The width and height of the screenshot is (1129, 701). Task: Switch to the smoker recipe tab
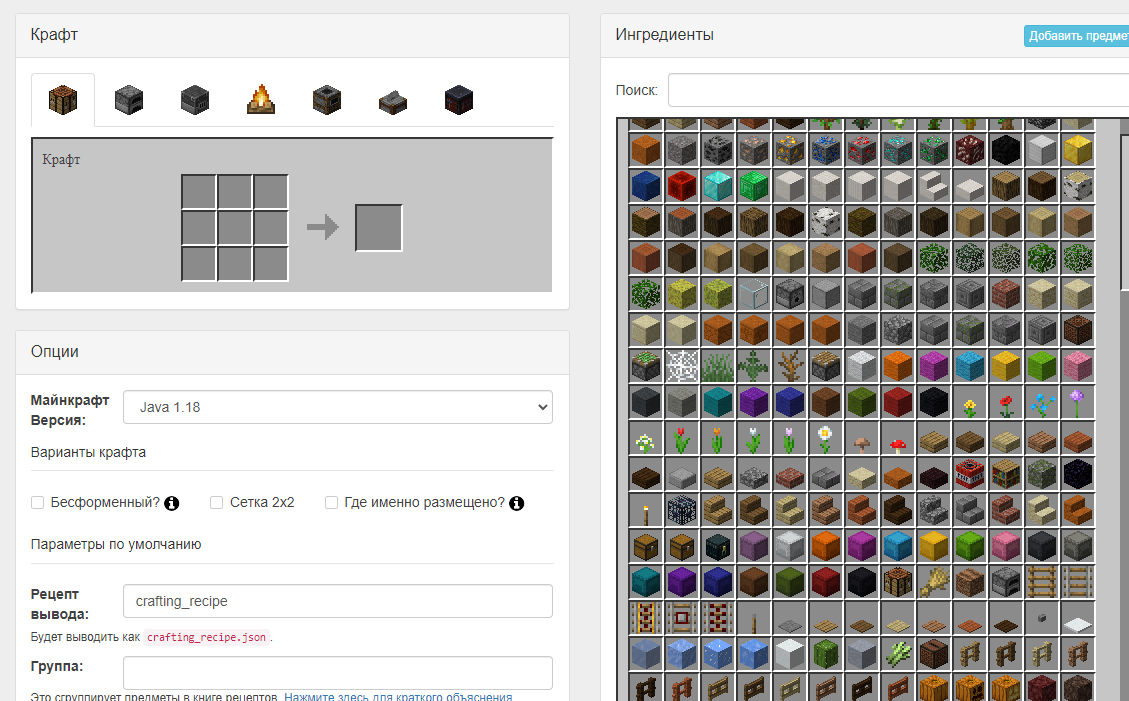327,100
